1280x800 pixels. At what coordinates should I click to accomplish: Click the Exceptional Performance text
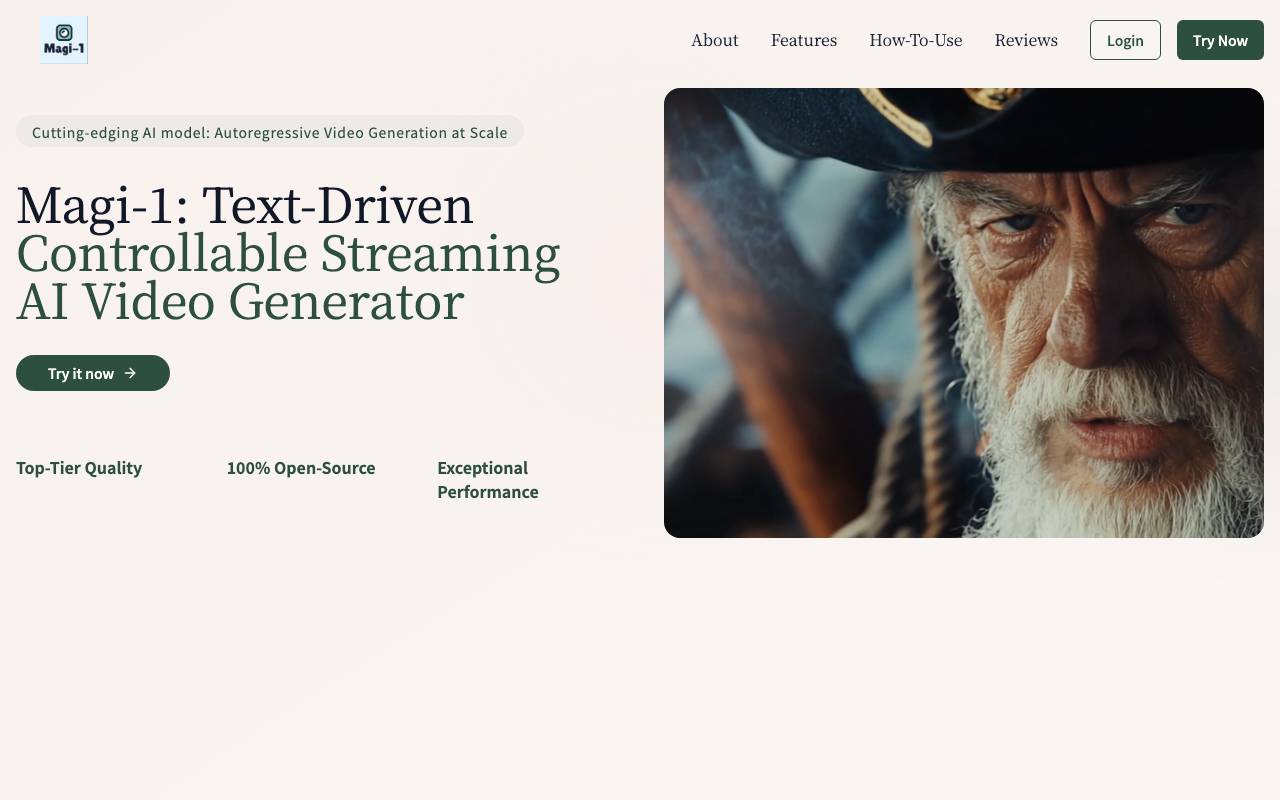click(488, 480)
